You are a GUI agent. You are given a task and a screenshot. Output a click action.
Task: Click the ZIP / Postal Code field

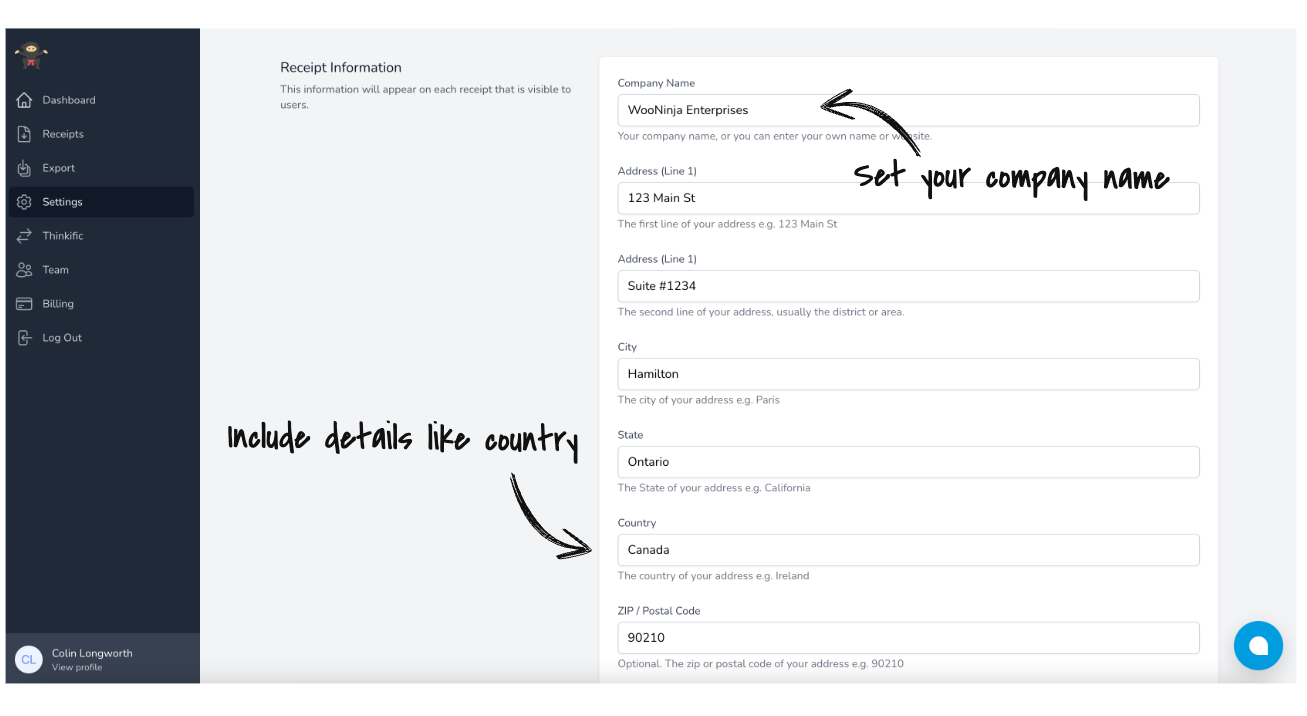click(908, 638)
